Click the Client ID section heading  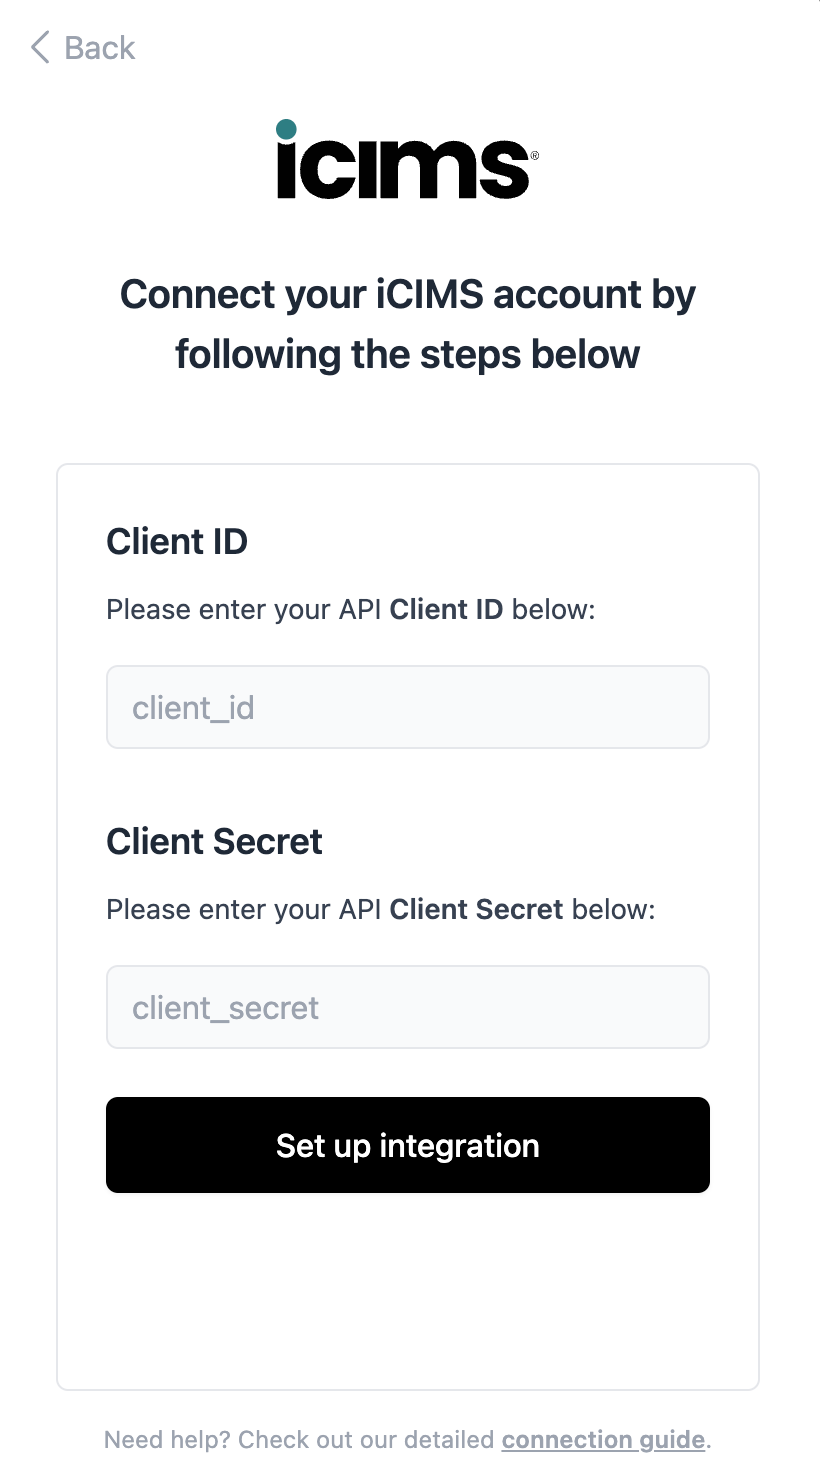tap(177, 541)
